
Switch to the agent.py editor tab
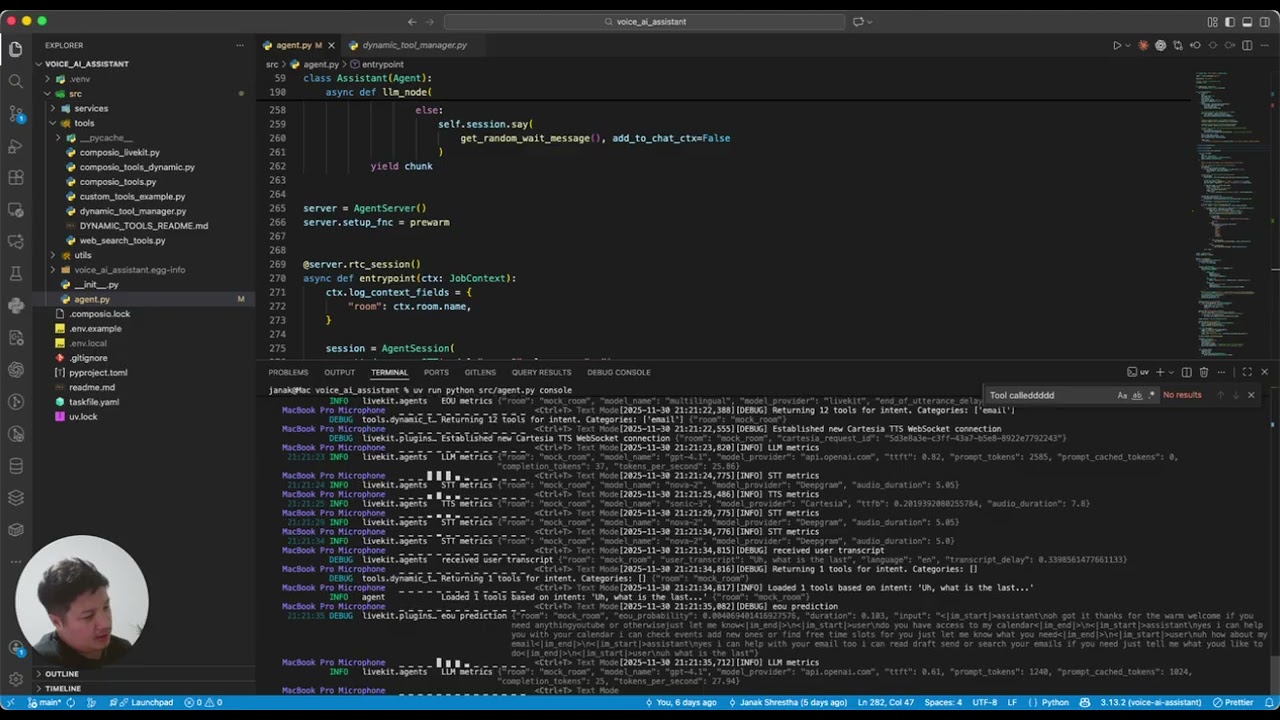[293, 45]
